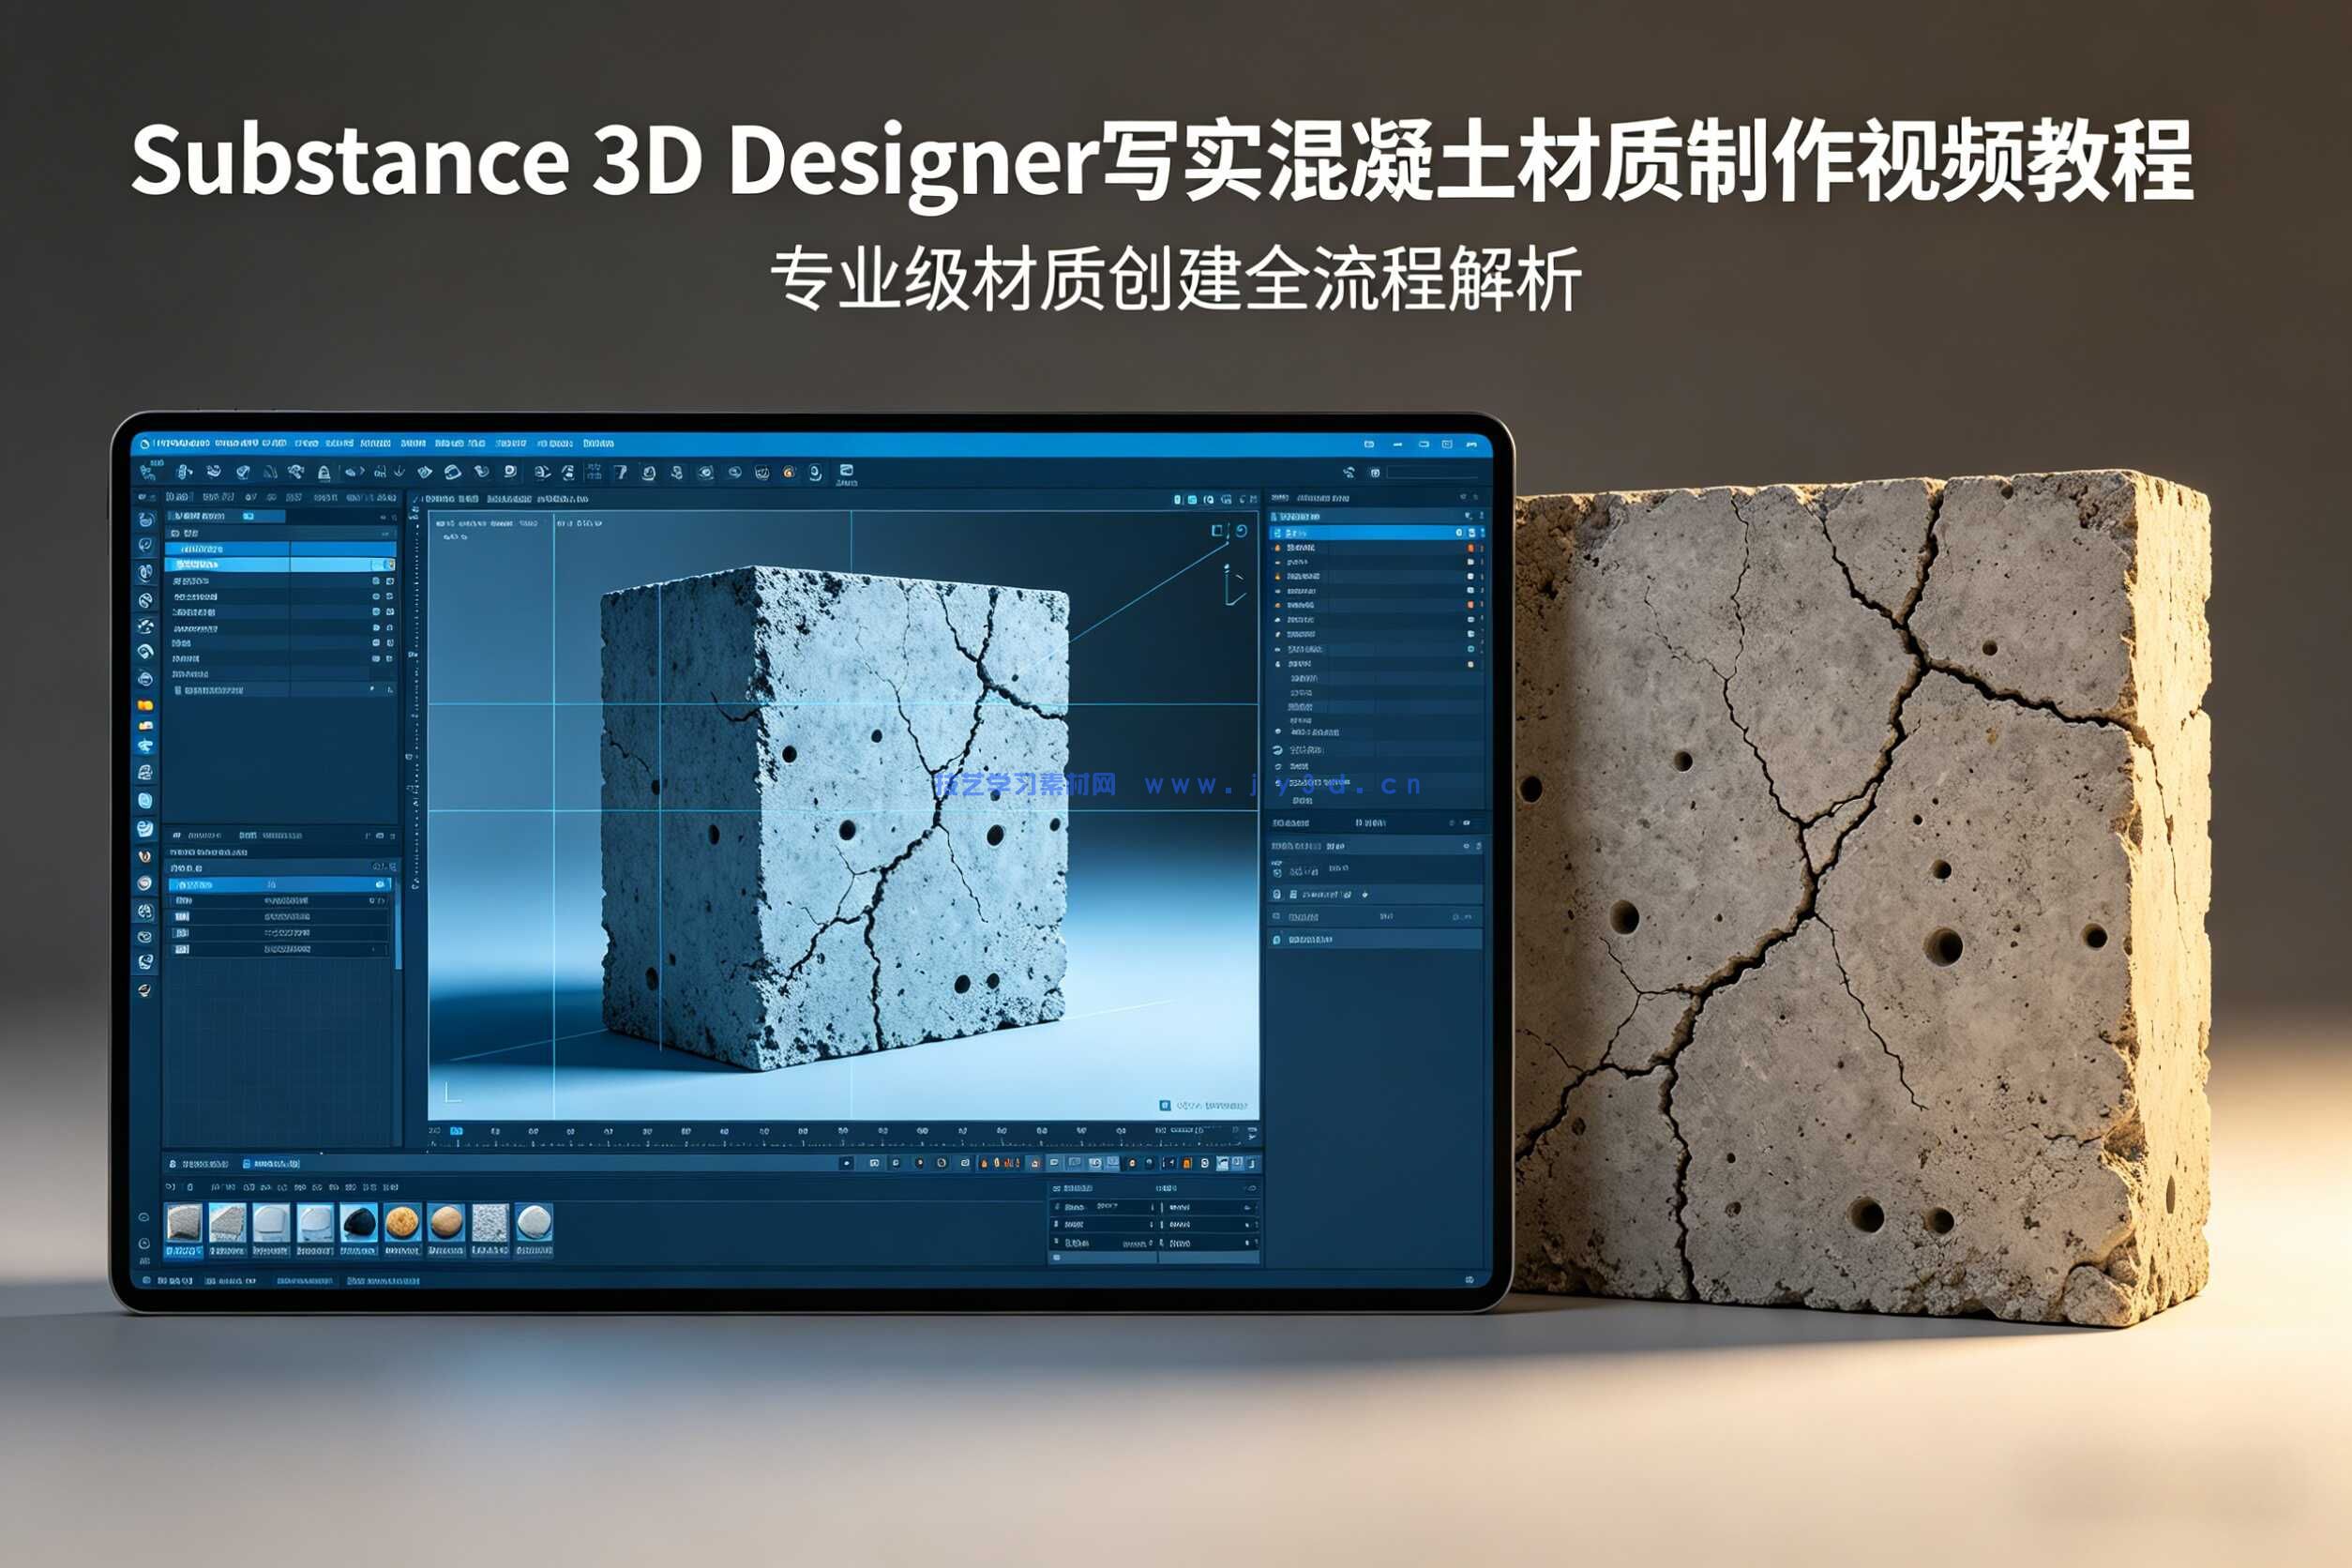The image size is (2352, 1568).
Task: Click the highlighted blue marker on the timeline ruler
Action: coord(456,1131)
